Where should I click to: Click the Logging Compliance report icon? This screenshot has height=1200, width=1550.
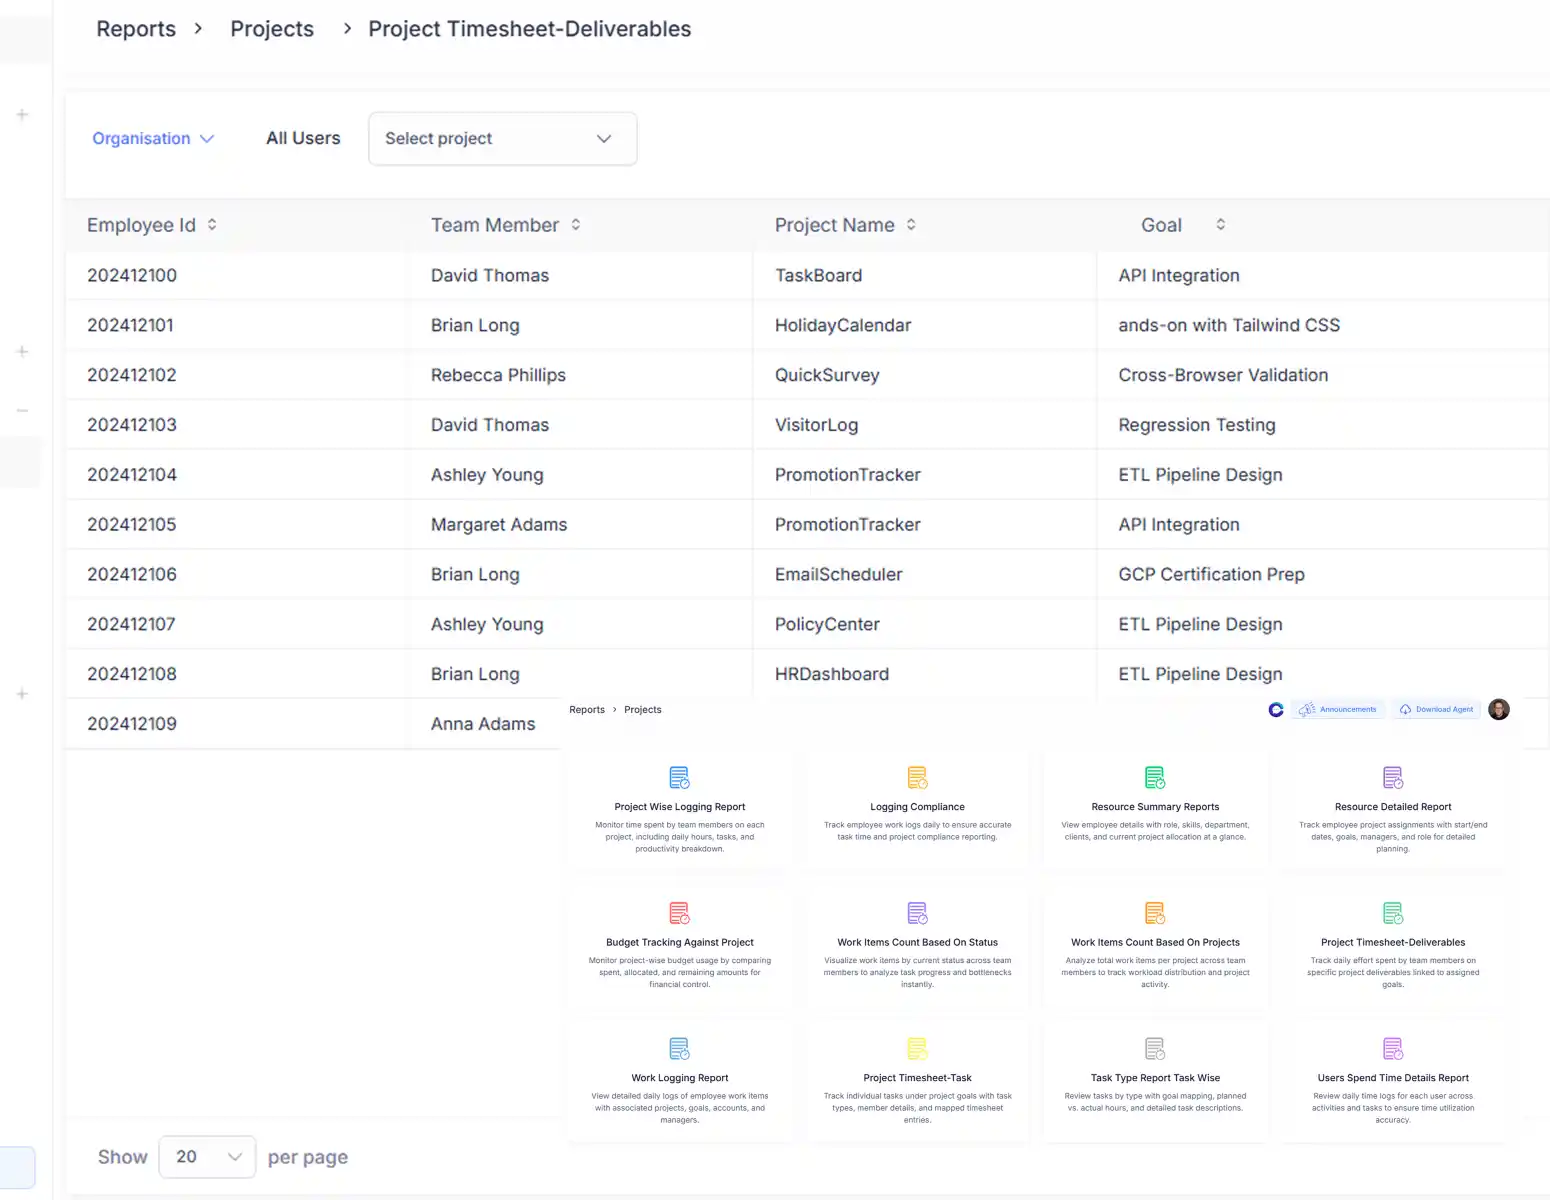click(x=917, y=777)
